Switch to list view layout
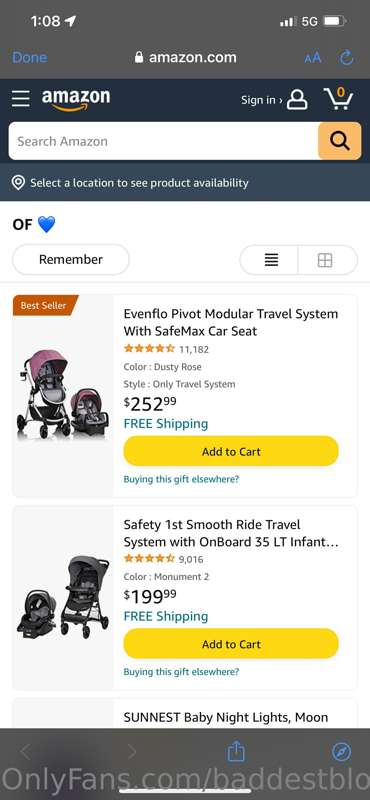The image size is (370, 800). (x=269, y=260)
